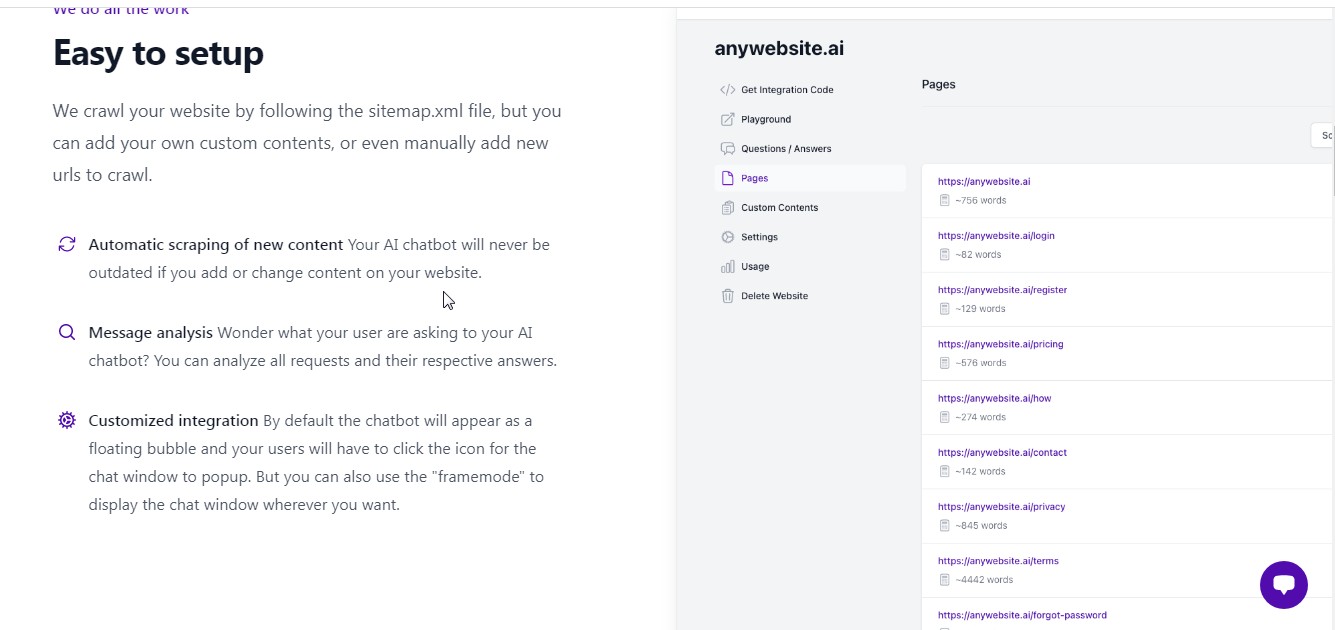Click word-count icon beside ~576 words
1335x630 pixels.
point(944,363)
